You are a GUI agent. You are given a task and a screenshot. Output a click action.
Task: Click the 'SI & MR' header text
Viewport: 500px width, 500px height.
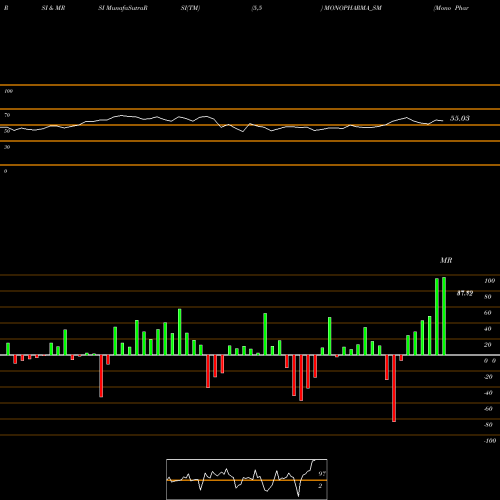pyautogui.click(x=53, y=8)
